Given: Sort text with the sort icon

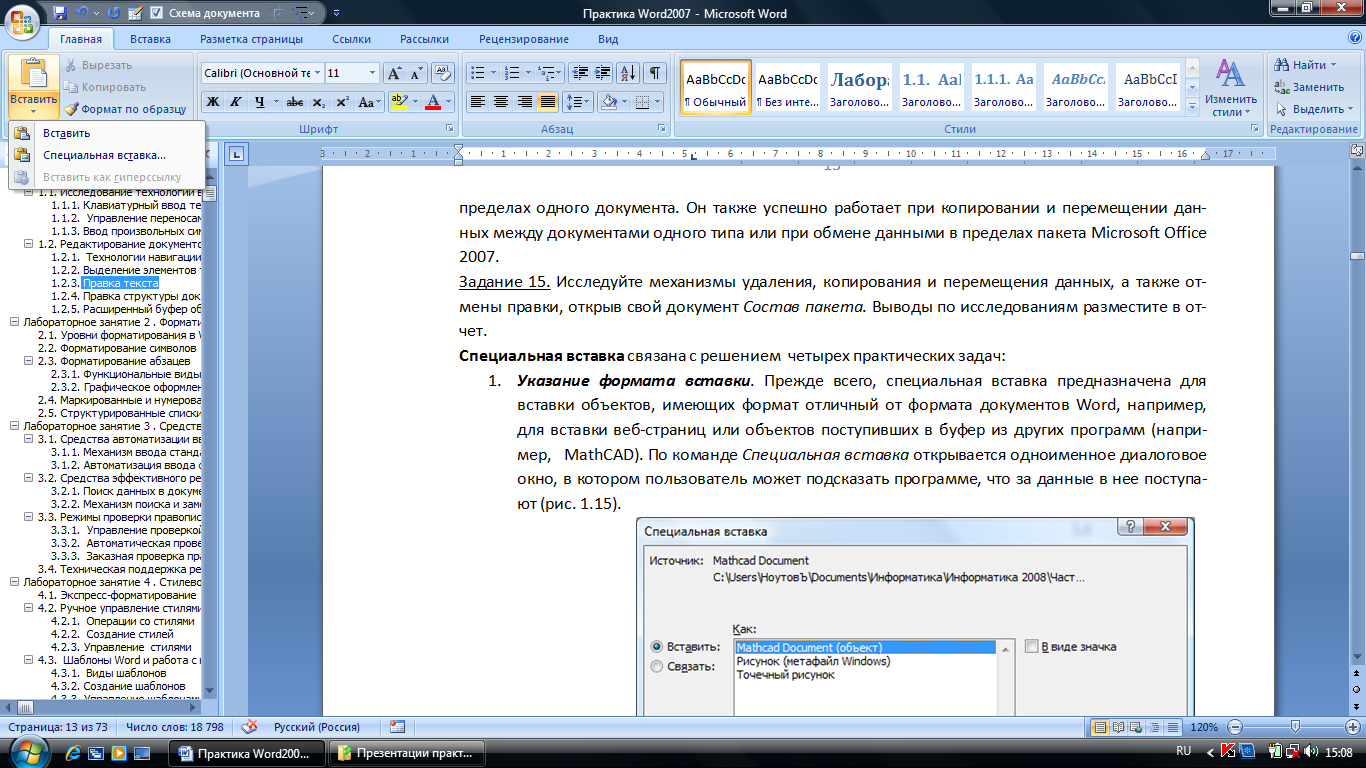Looking at the screenshot, I should (629, 73).
